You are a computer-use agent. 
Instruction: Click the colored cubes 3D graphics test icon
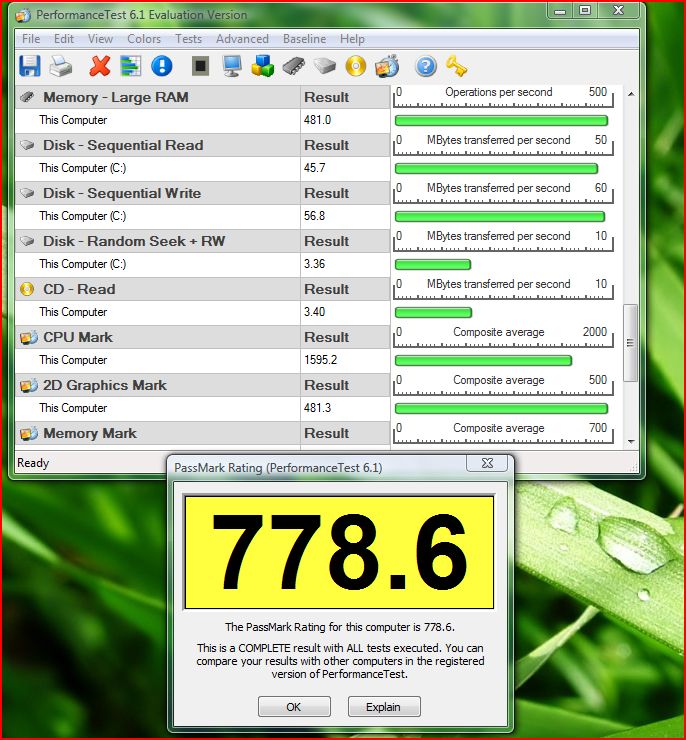pyautogui.click(x=262, y=66)
